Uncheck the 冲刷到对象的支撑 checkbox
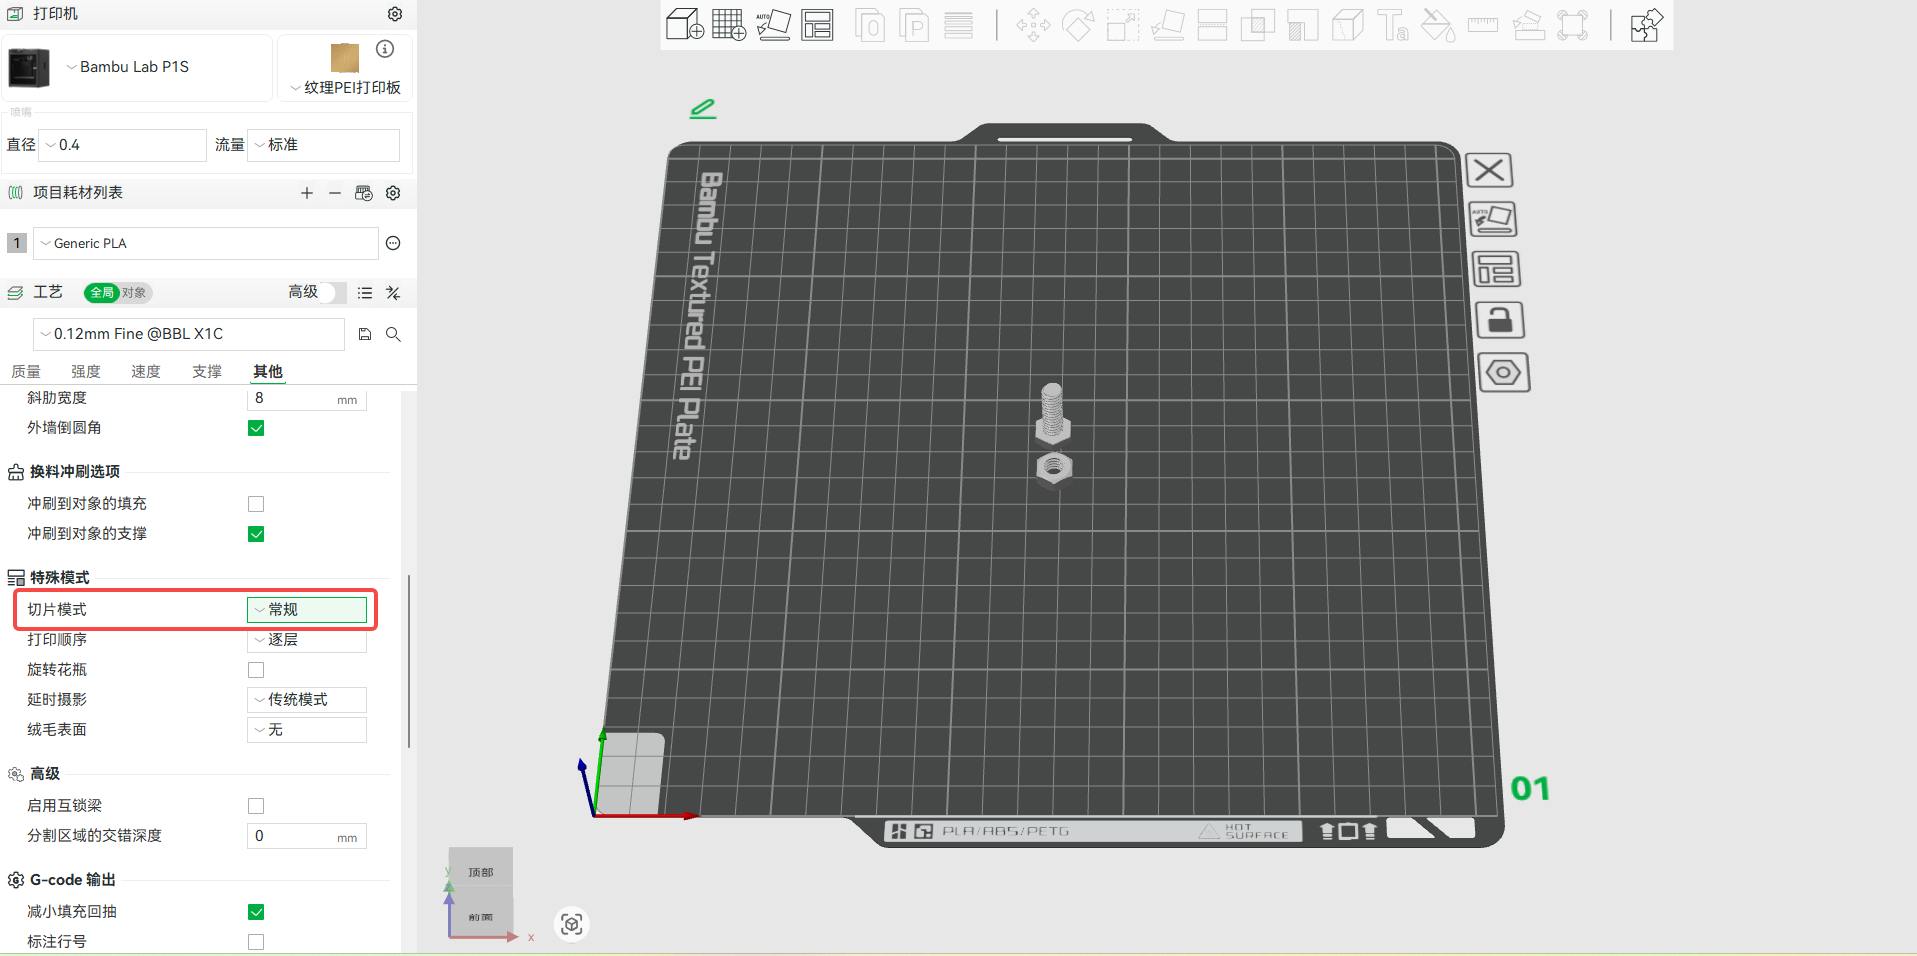The height and width of the screenshot is (956, 1917). [256, 534]
